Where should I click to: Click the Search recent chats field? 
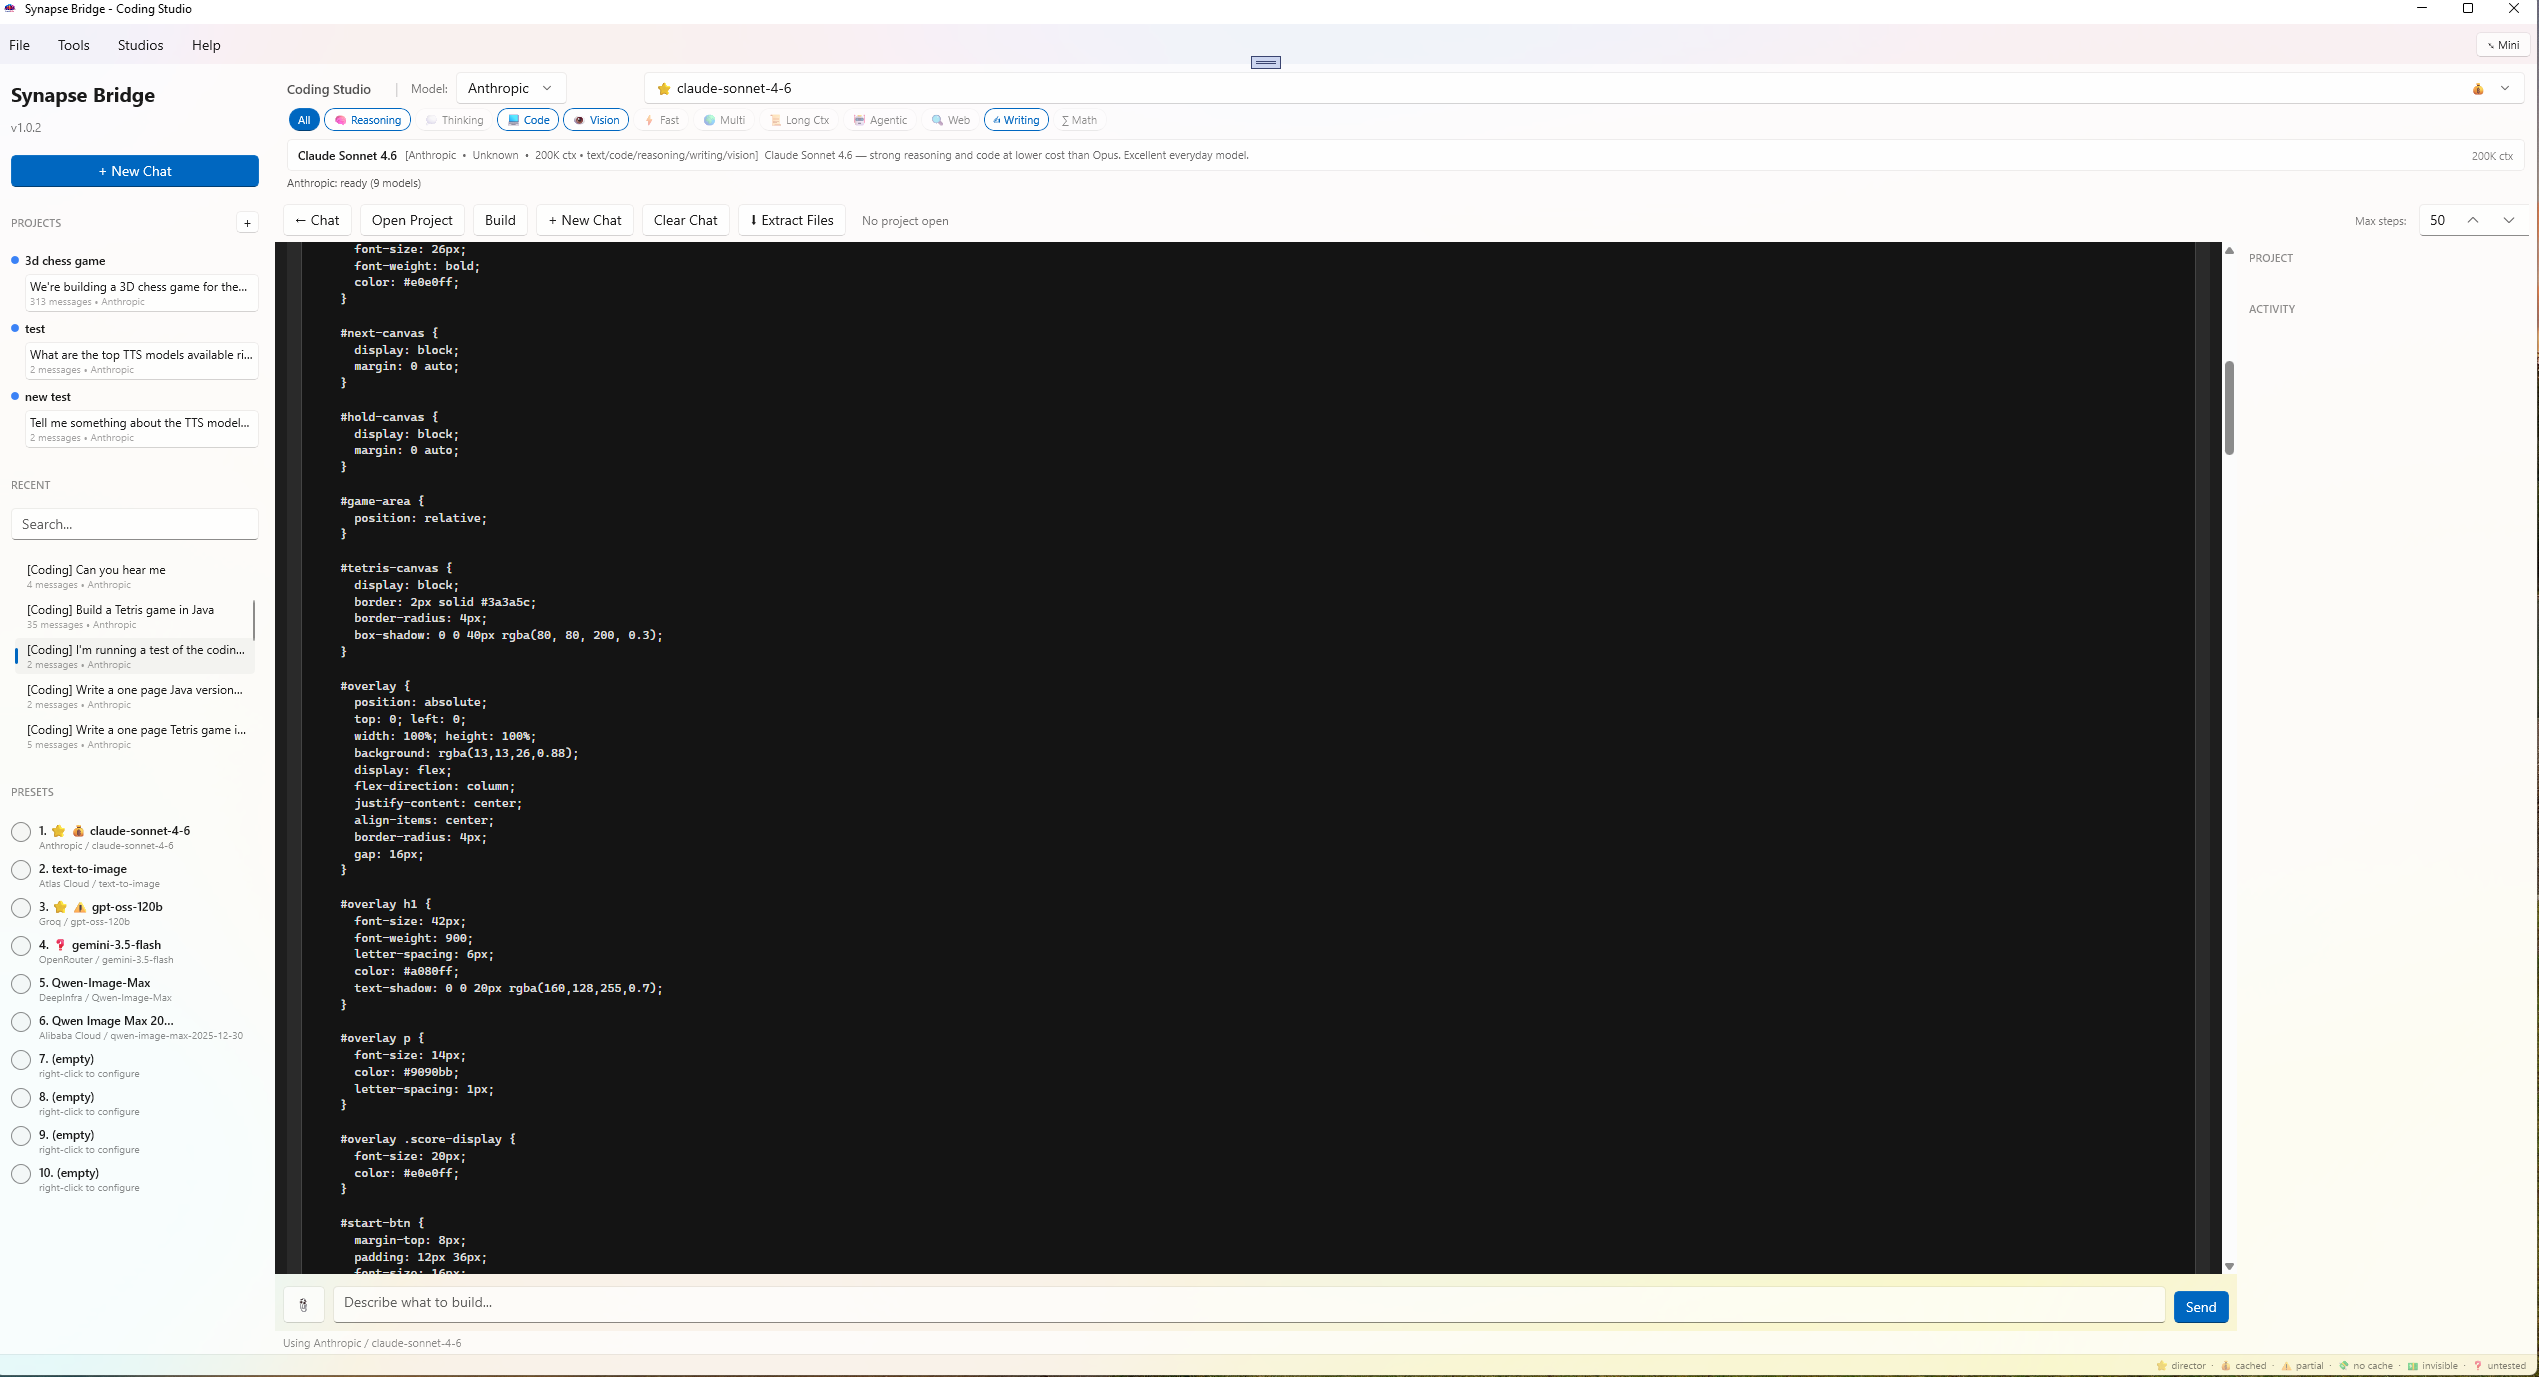pos(135,524)
